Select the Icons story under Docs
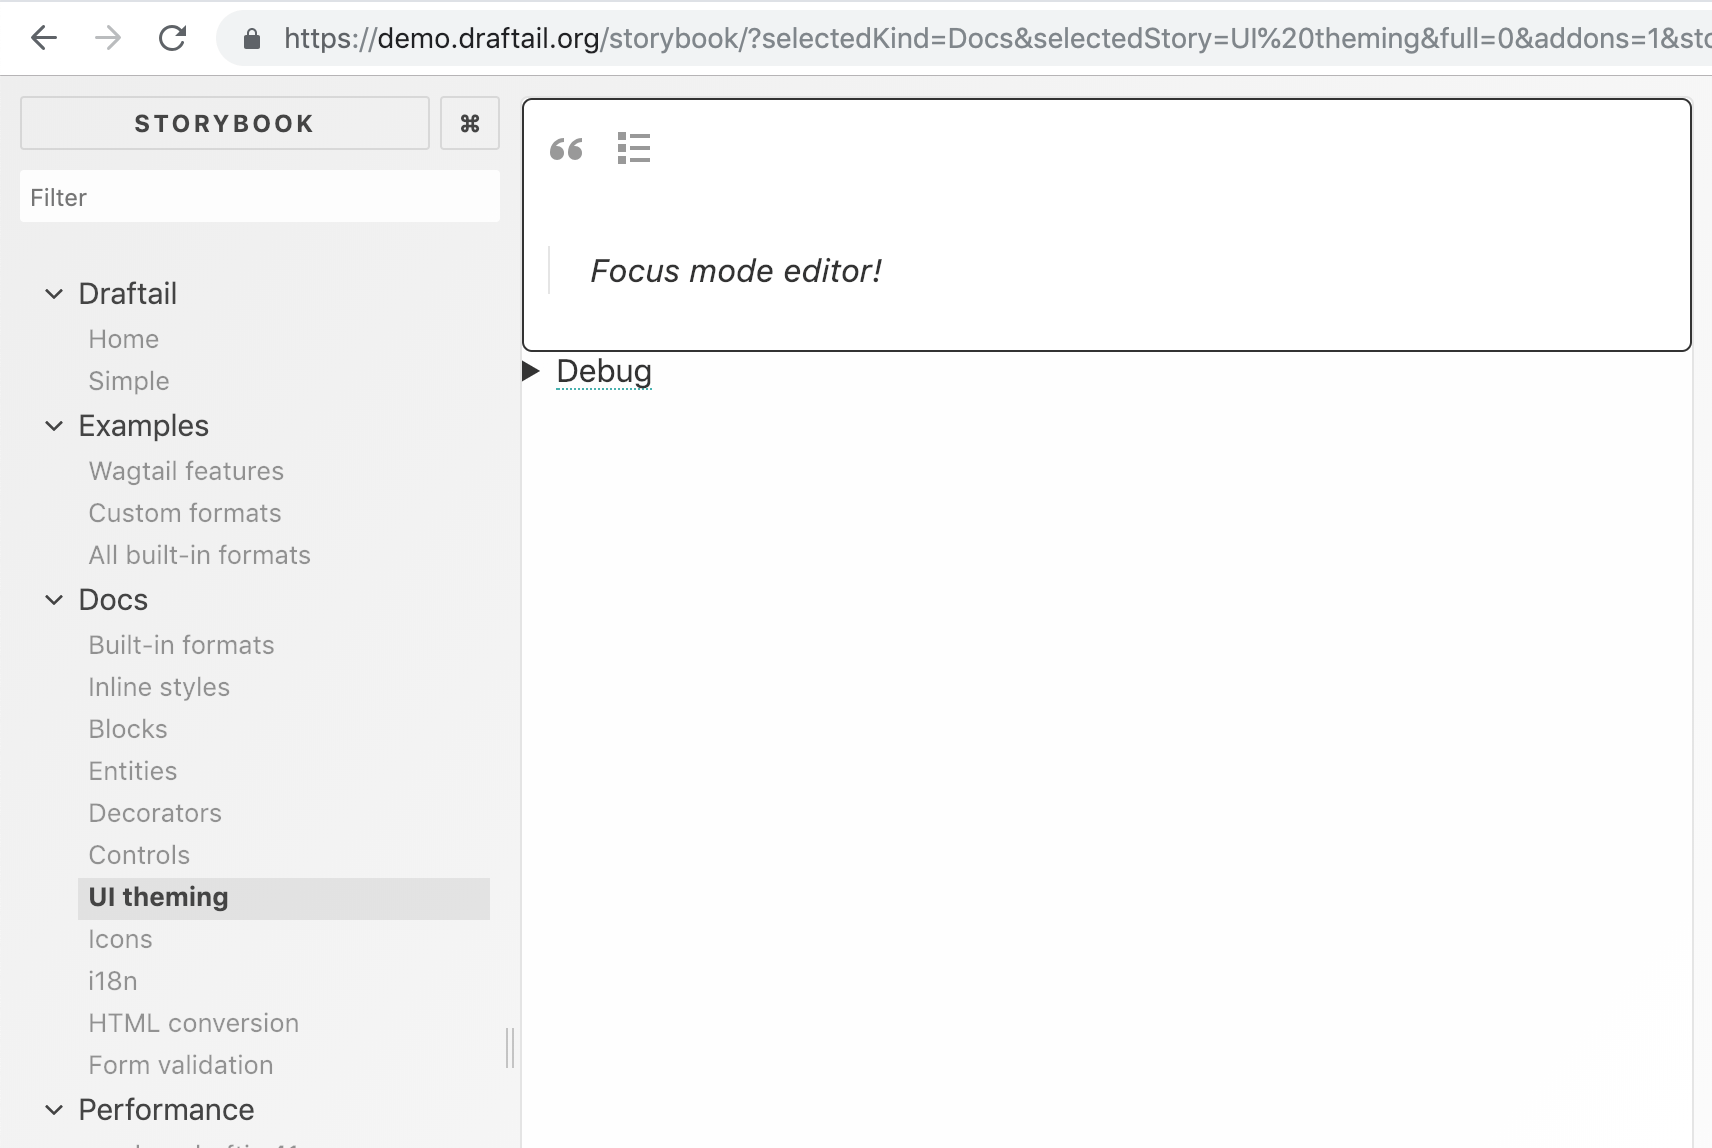This screenshot has height=1148, width=1712. [x=120, y=938]
